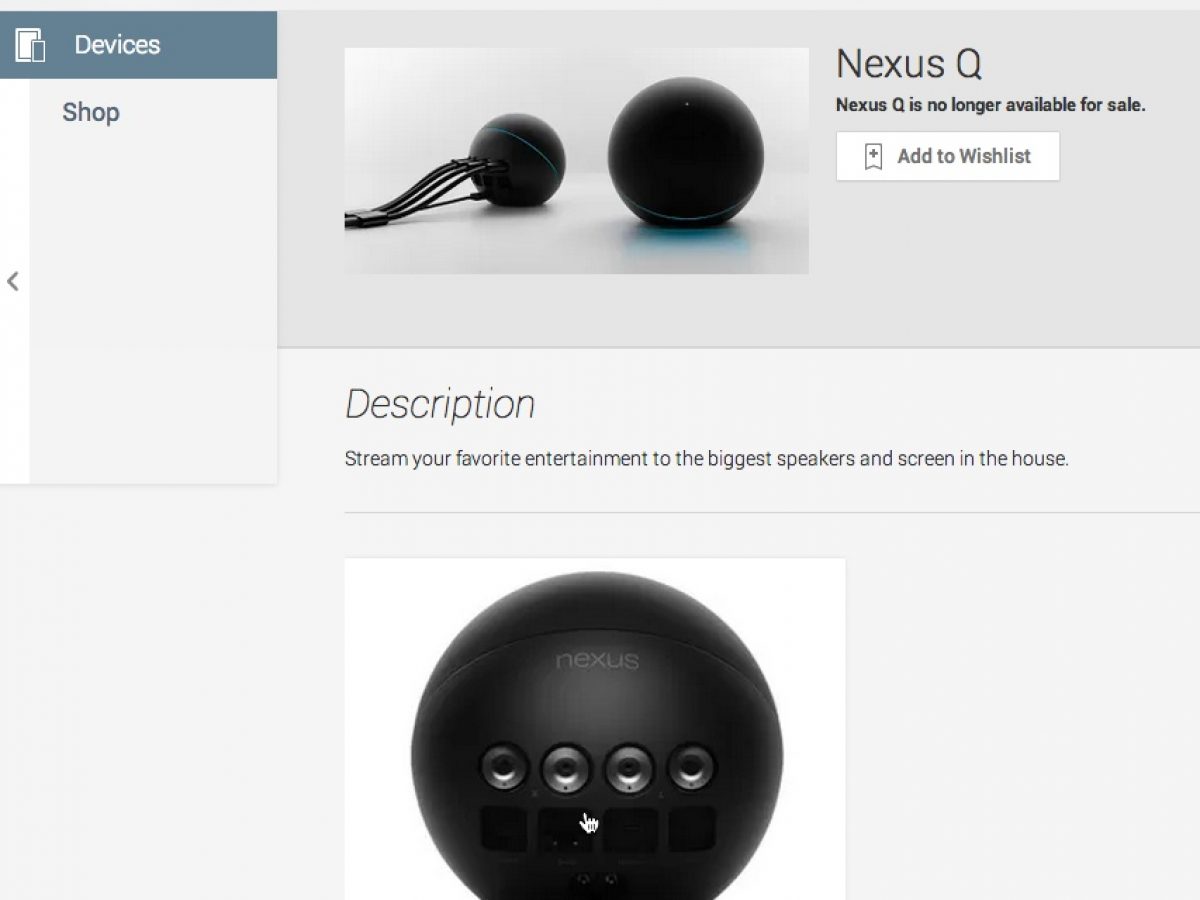Select the no longer available notice
Viewport: 1200px width, 900px height.
pos(990,105)
